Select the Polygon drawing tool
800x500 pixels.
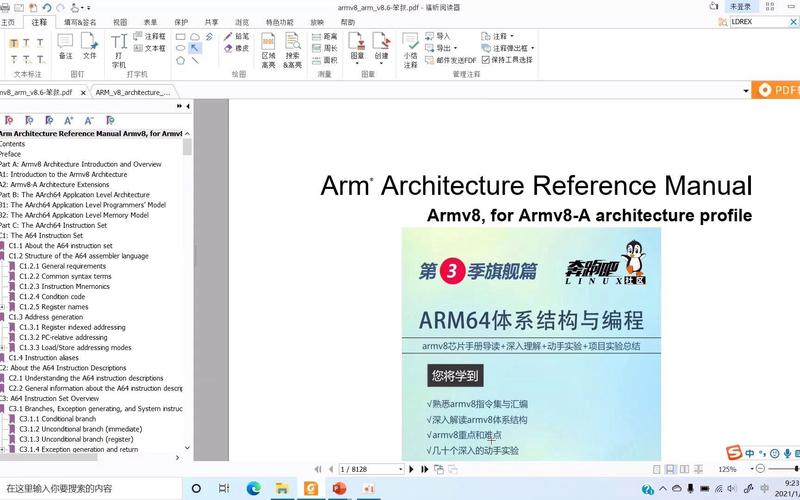pos(181,60)
